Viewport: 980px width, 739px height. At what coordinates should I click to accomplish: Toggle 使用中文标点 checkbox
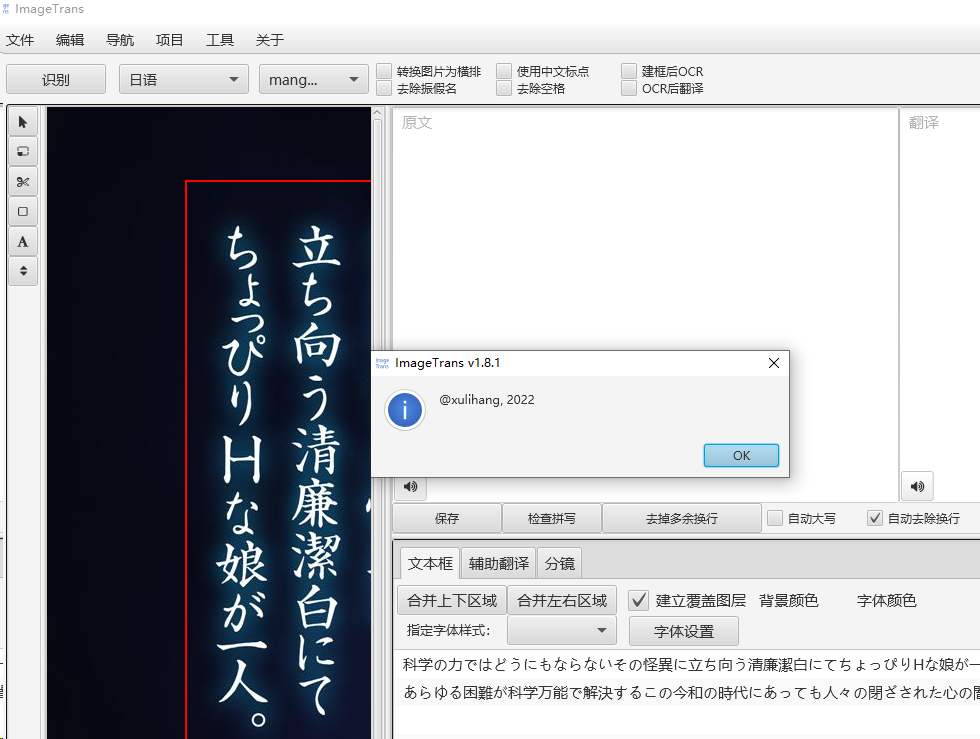click(x=504, y=71)
